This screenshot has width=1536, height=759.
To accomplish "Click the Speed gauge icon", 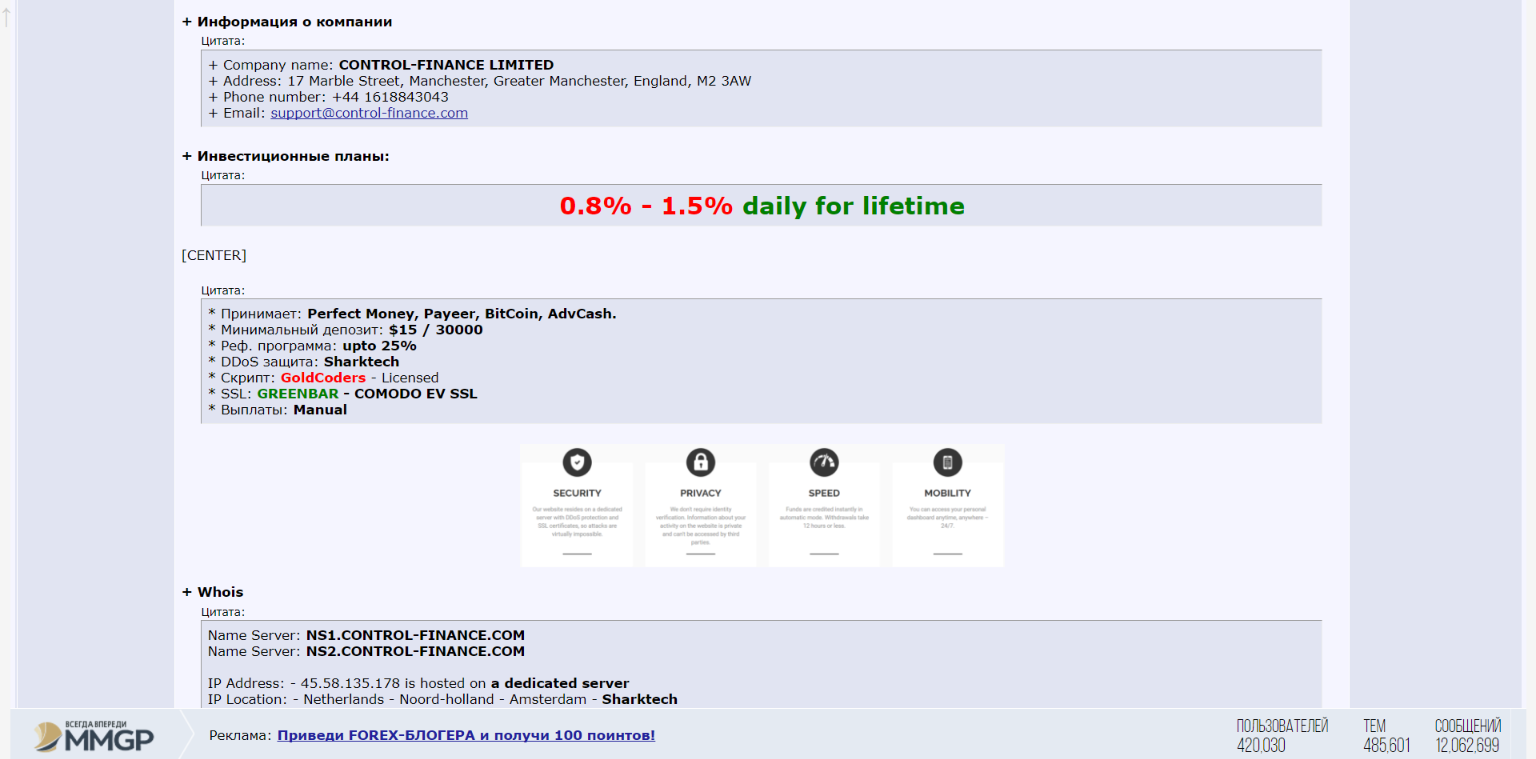I will pos(824,462).
